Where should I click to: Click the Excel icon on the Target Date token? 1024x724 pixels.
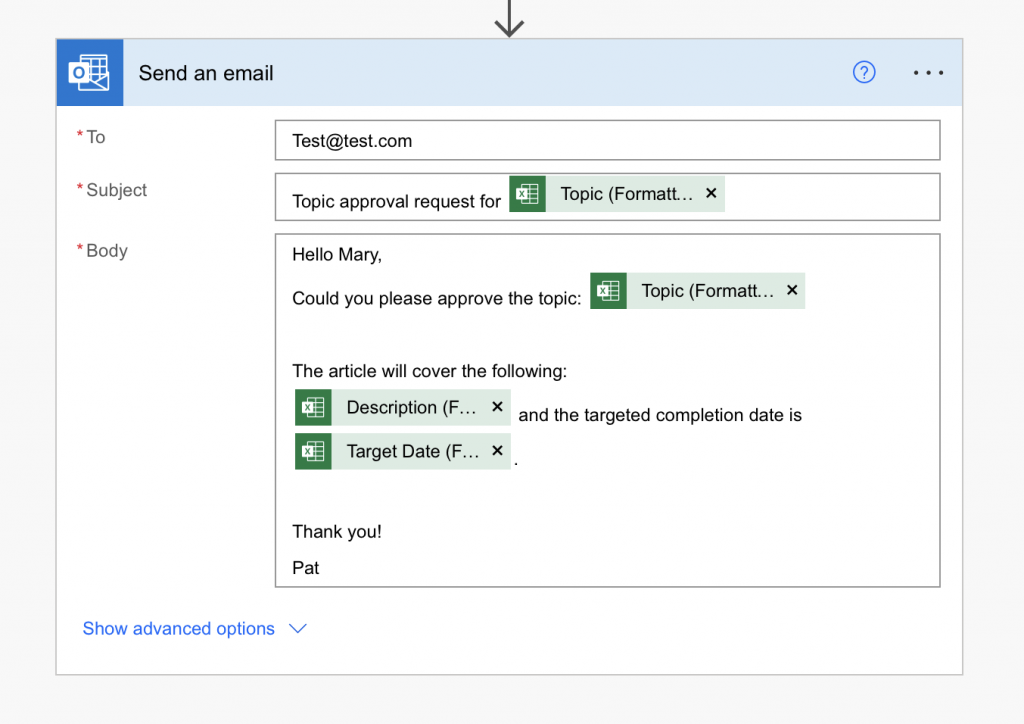[313, 451]
